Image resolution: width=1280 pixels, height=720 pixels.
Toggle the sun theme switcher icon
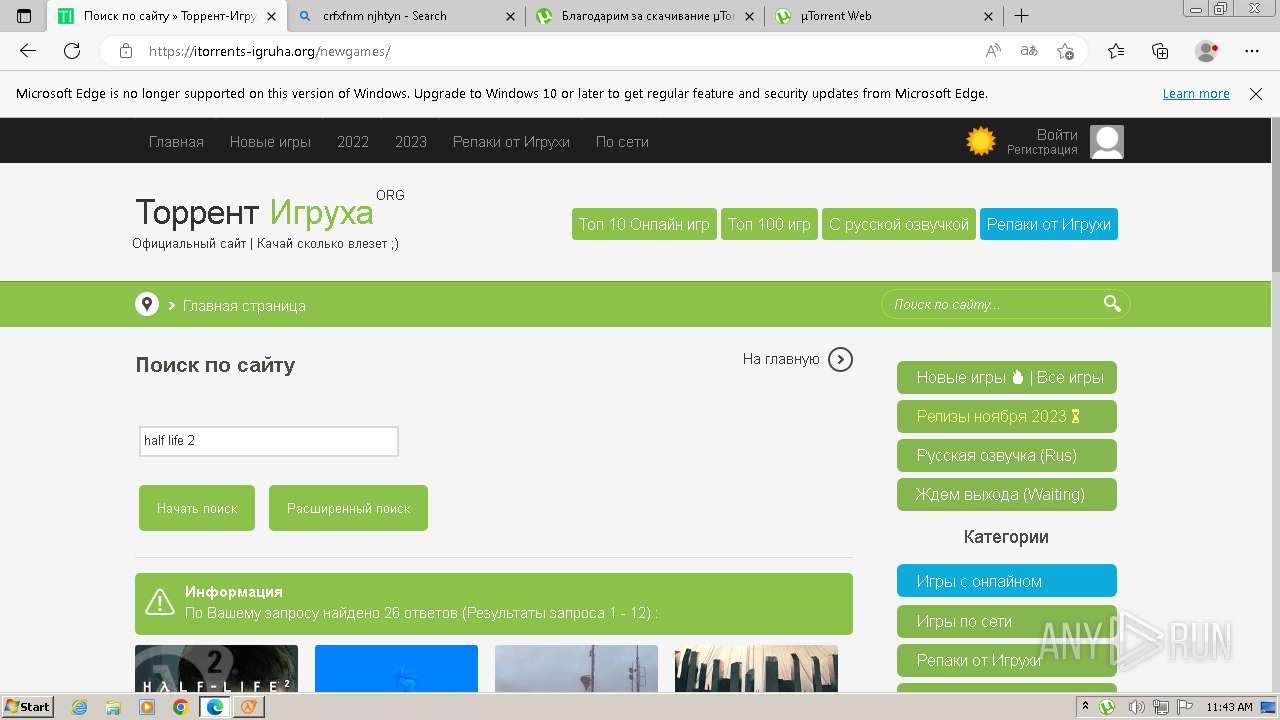click(x=981, y=141)
